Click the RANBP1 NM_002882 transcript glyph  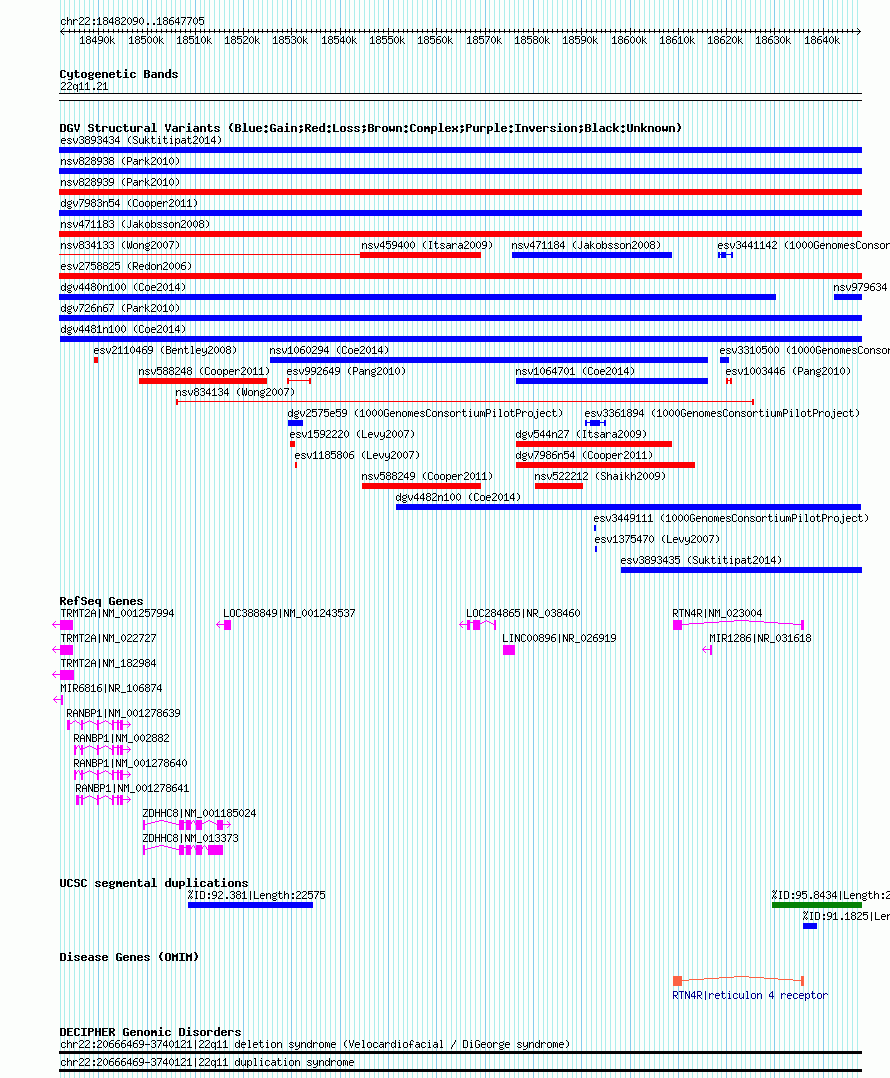102,750
